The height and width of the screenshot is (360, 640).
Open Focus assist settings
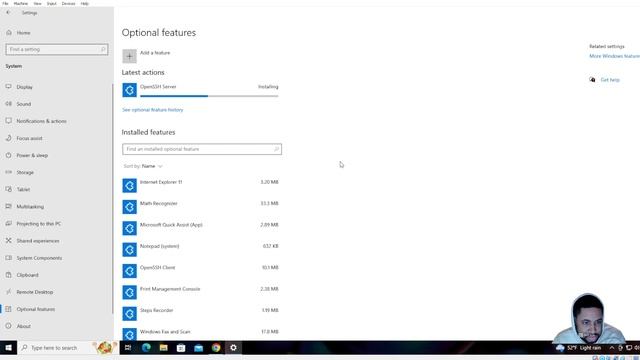click(x=29, y=138)
